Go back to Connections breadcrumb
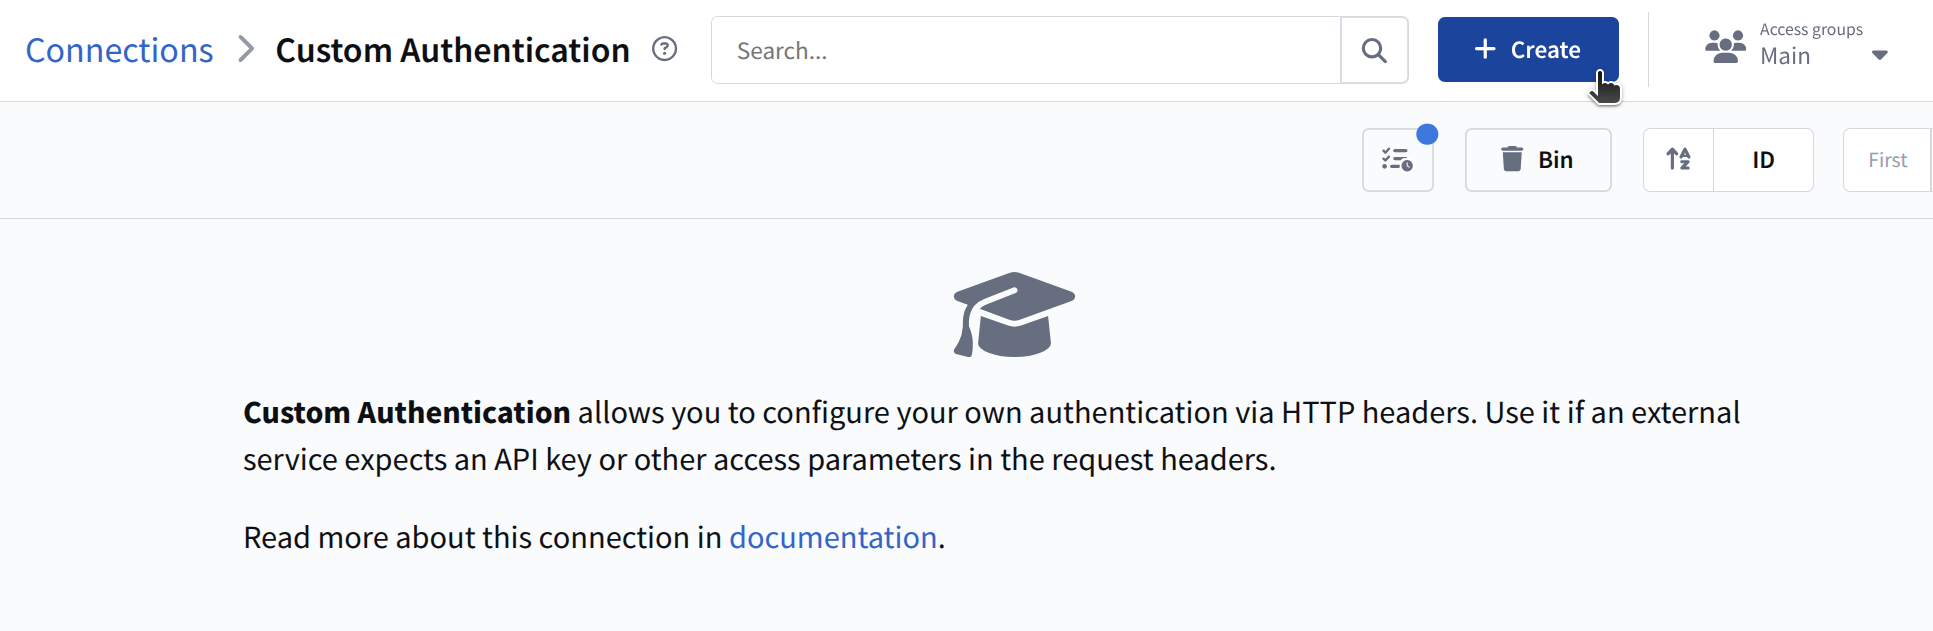 pyautogui.click(x=119, y=50)
